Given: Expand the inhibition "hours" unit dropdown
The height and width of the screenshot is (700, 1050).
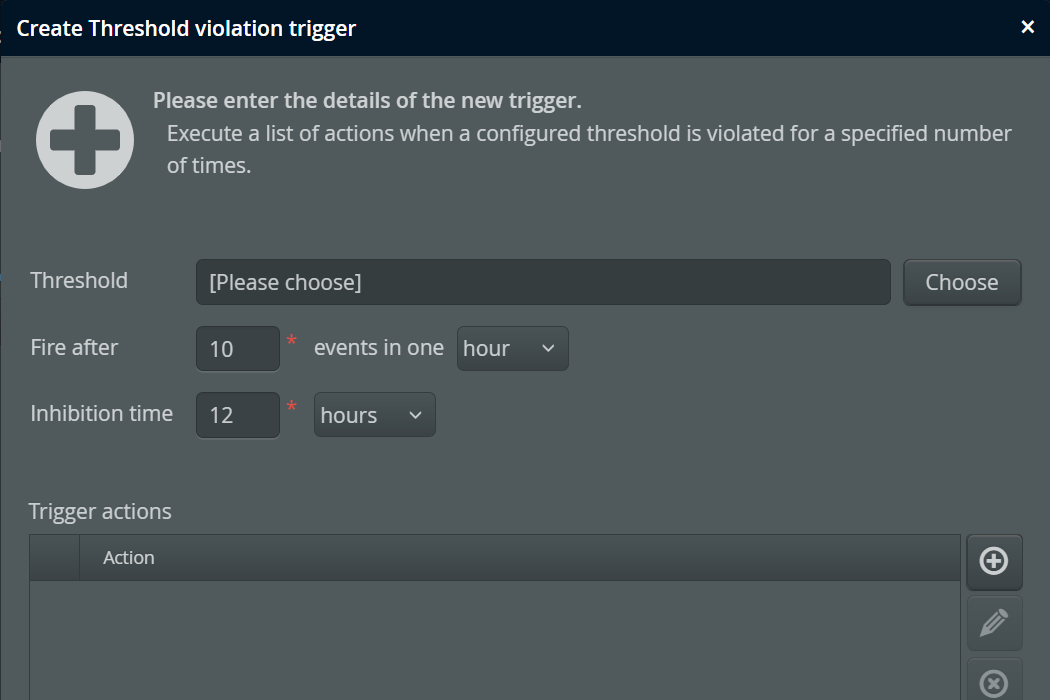Looking at the screenshot, I should tap(374, 415).
